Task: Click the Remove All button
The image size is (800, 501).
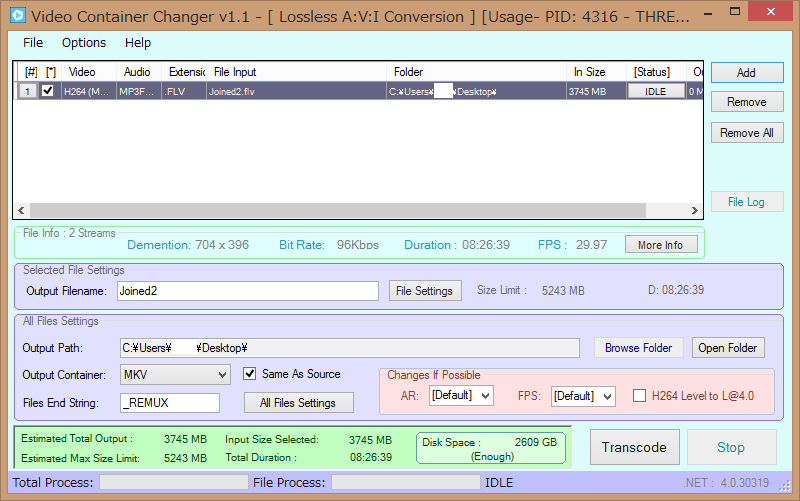Action: 746,133
